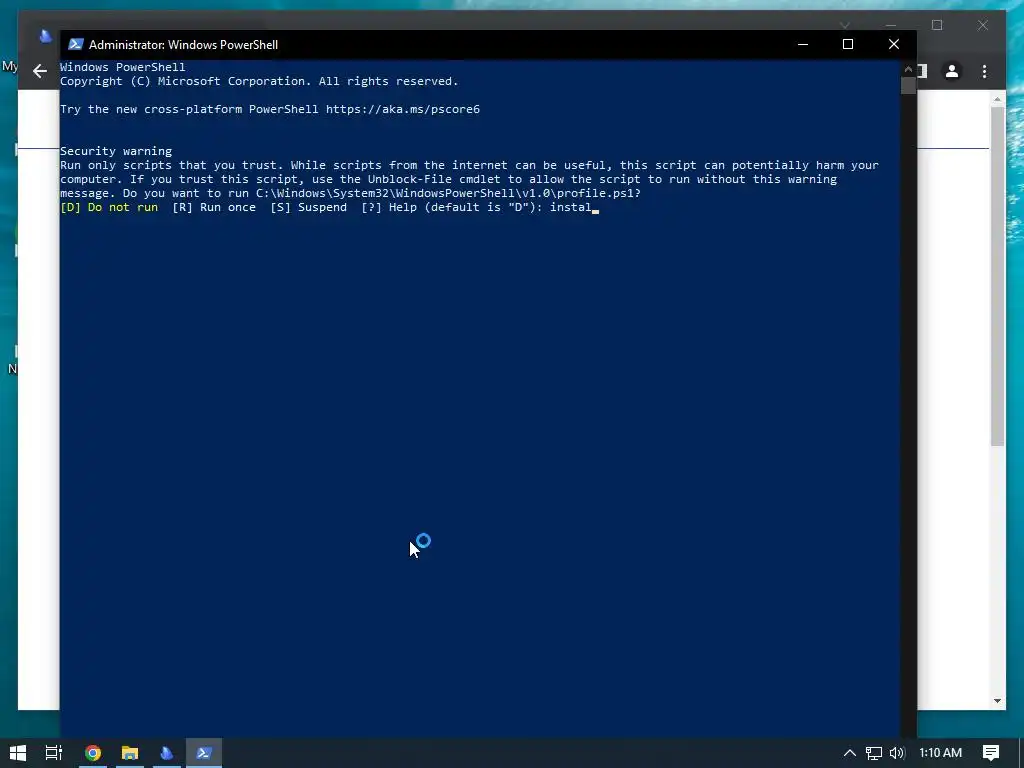The image size is (1024, 768).
Task: Click the typed 'instal' input text
Action: coord(570,207)
